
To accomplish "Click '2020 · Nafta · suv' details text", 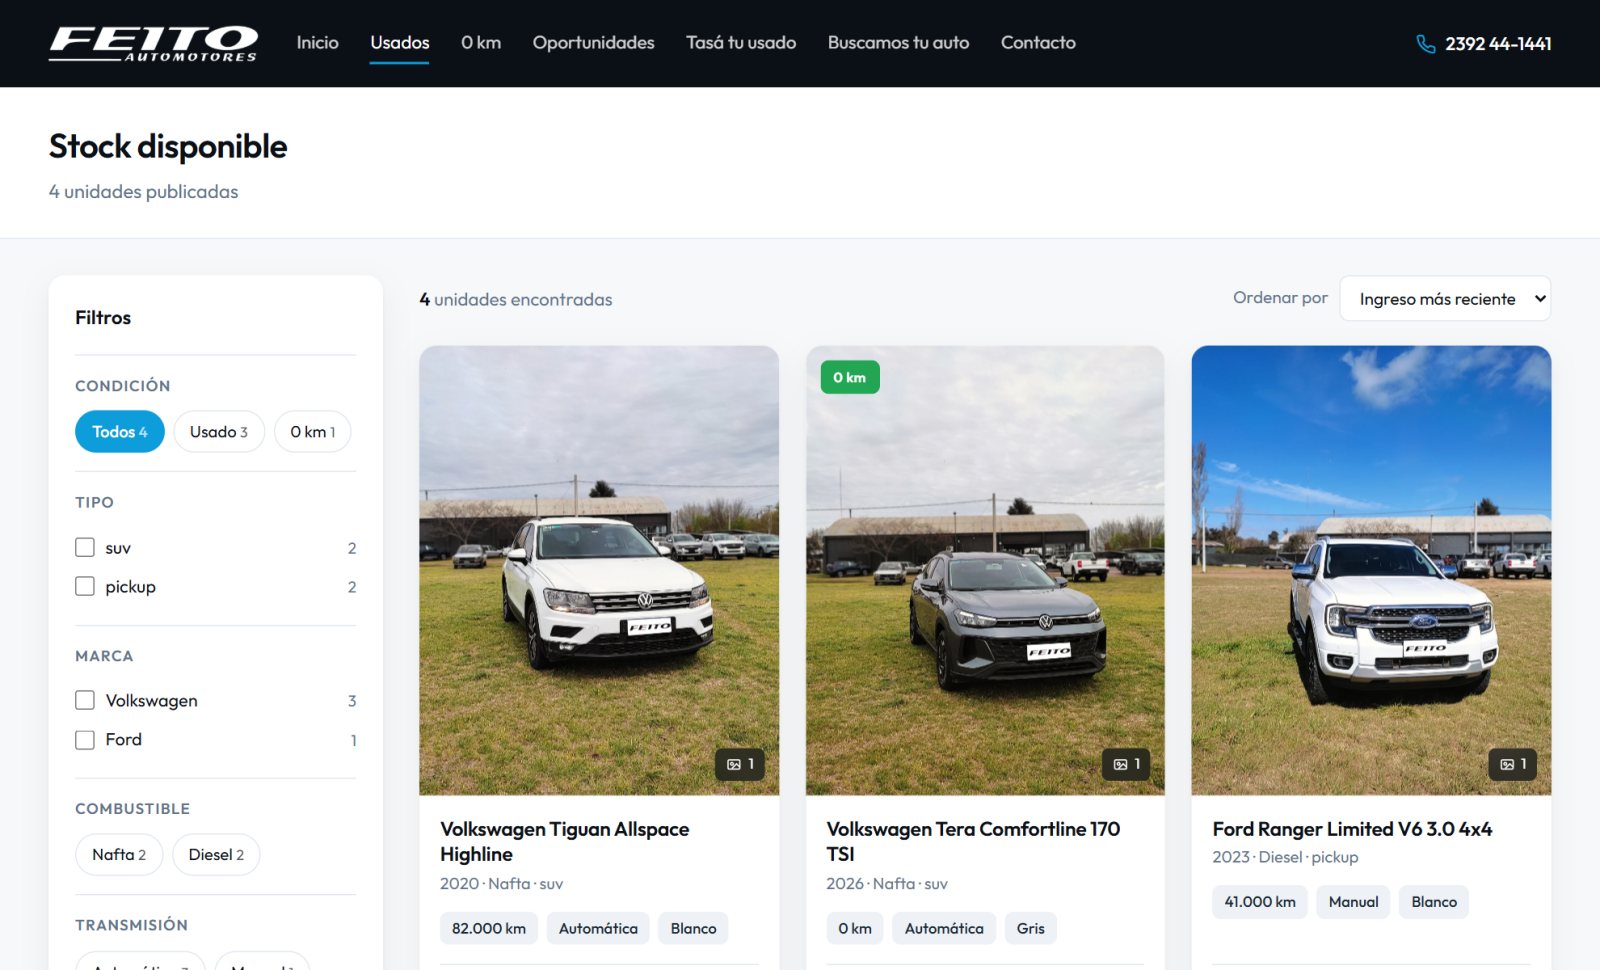I will (502, 884).
